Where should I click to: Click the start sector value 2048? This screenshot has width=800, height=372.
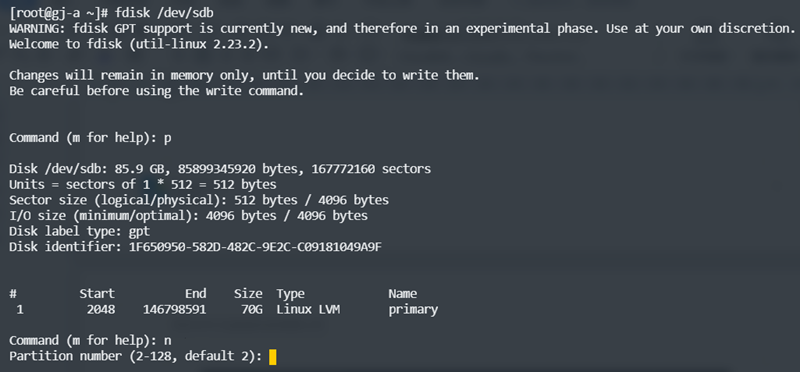(101, 309)
